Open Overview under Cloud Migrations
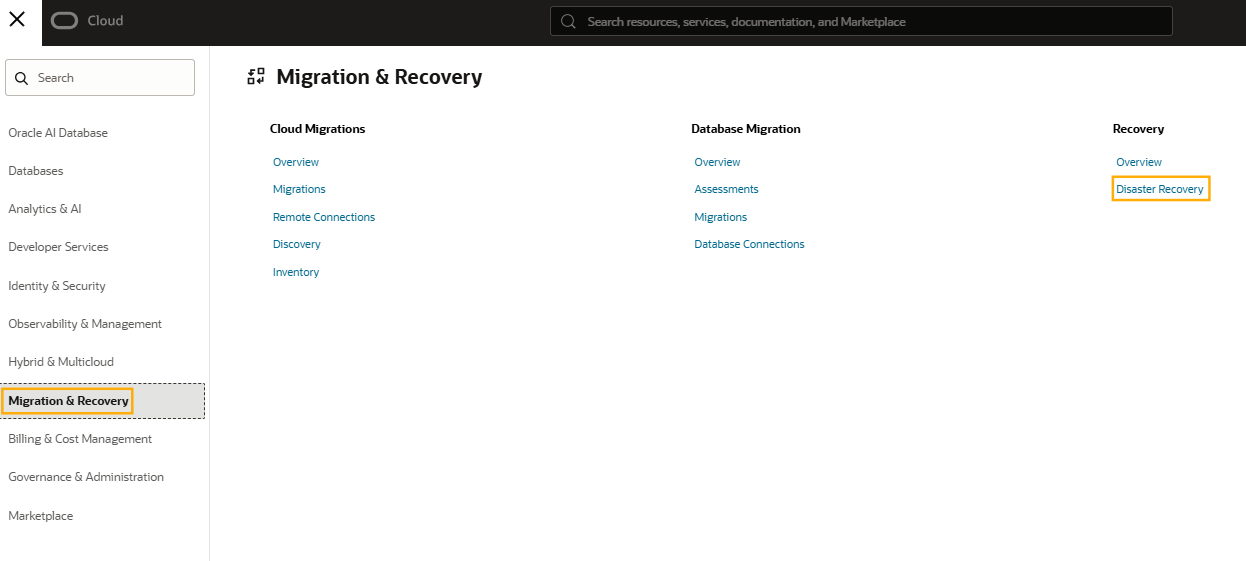The width and height of the screenshot is (1246, 561). click(296, 162)
